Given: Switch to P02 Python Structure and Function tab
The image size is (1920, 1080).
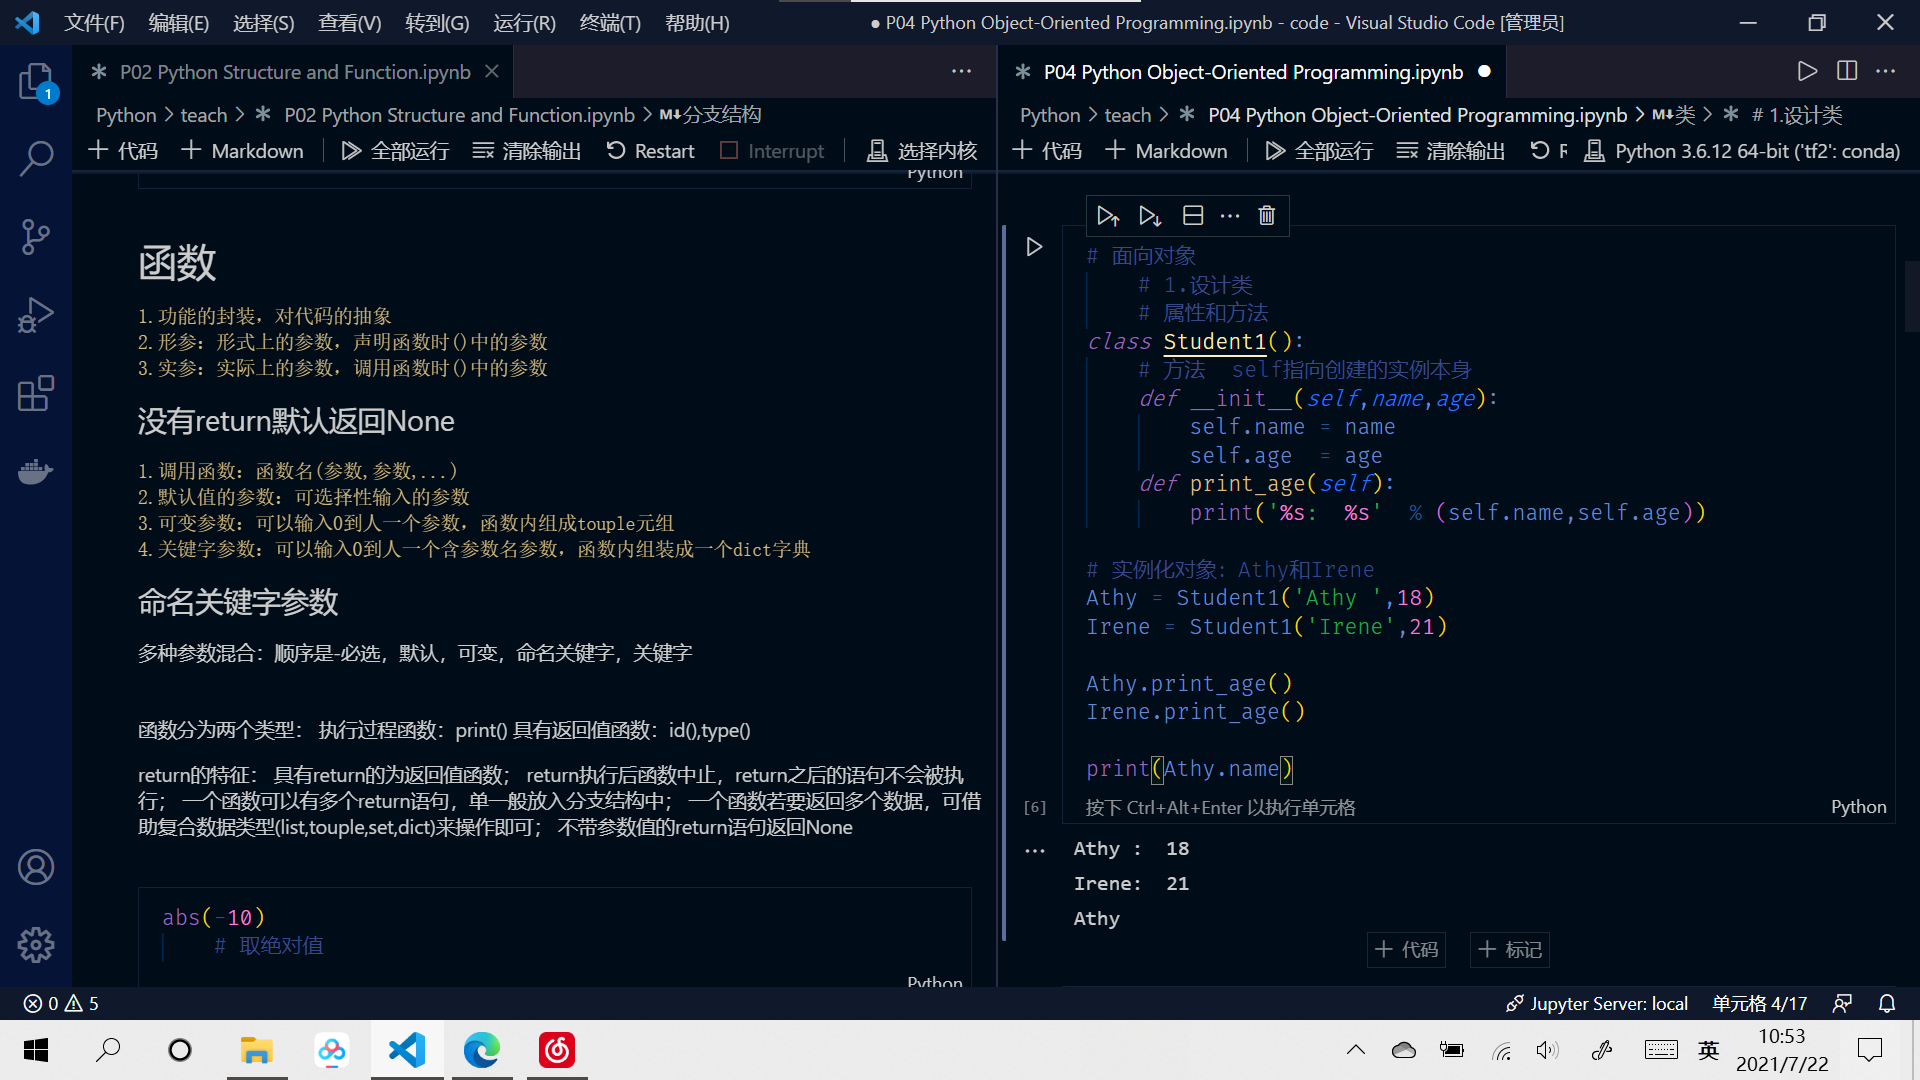Looking at the screenshot, I should point(295,72).
